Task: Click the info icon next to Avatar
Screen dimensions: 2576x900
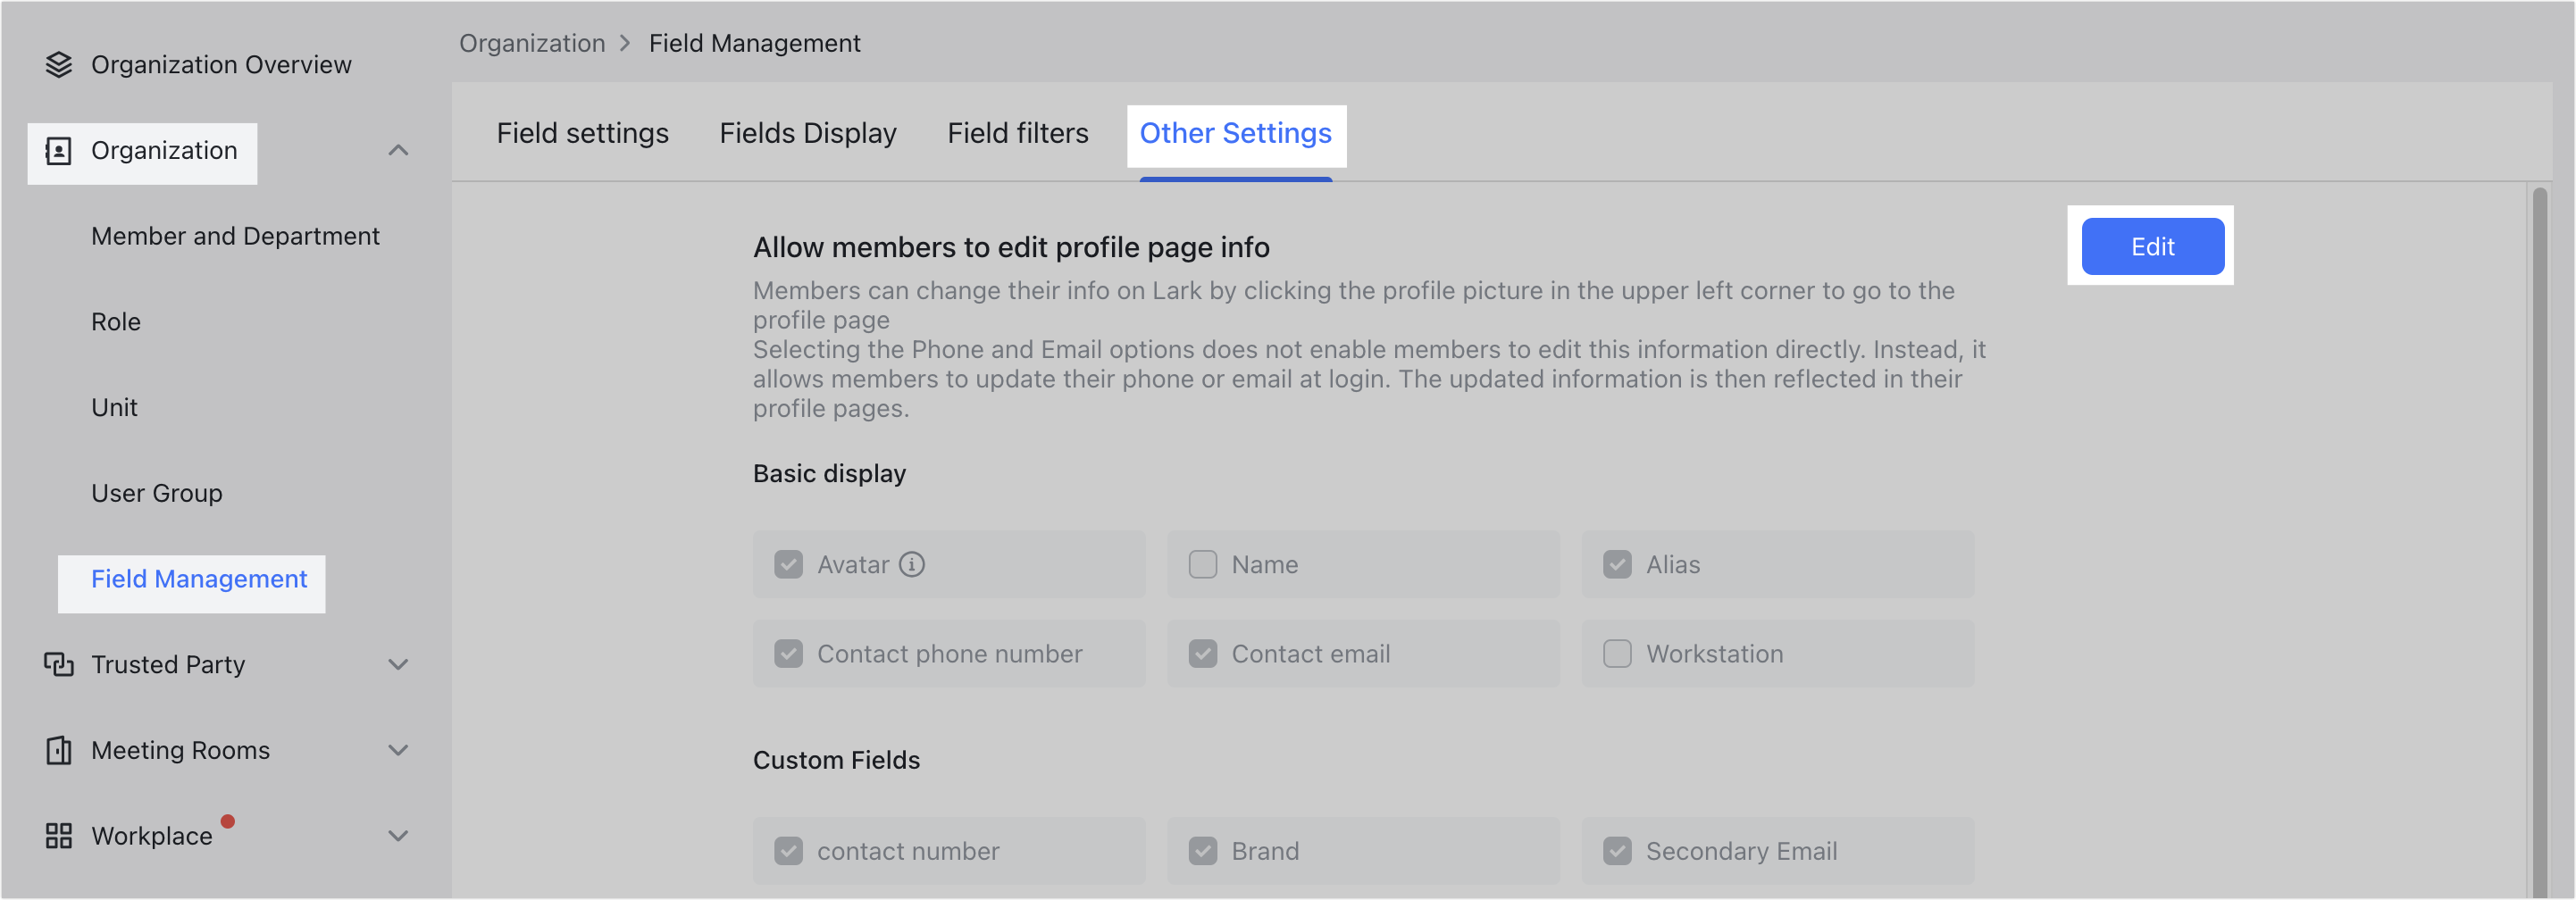Action: [912, 564]
